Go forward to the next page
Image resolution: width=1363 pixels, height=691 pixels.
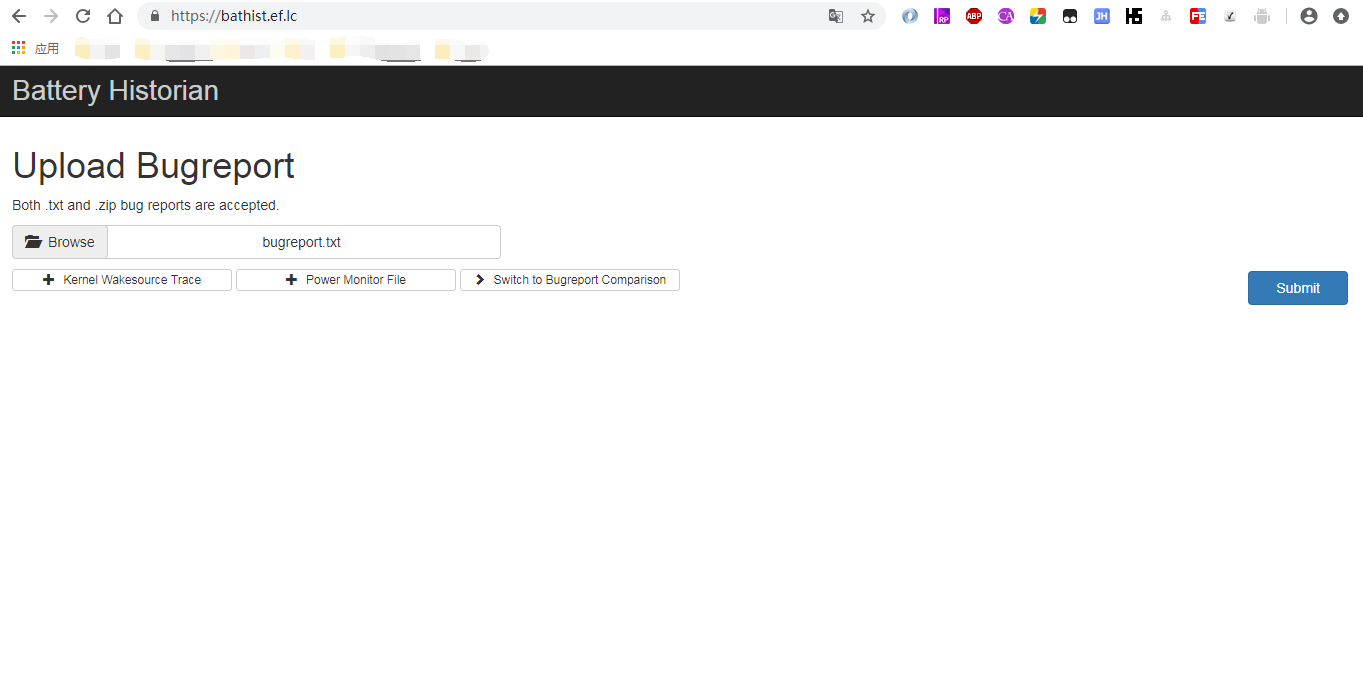point(51,16)
